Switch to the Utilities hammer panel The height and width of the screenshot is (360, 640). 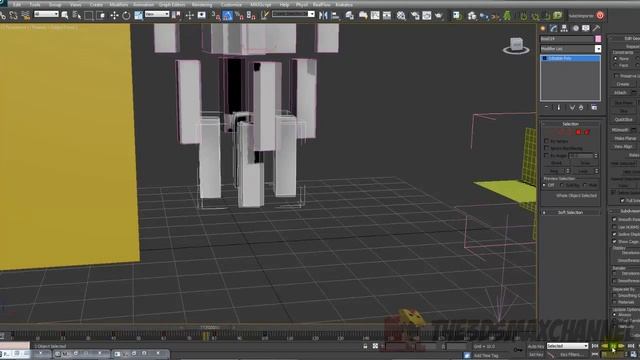[596, 28]
